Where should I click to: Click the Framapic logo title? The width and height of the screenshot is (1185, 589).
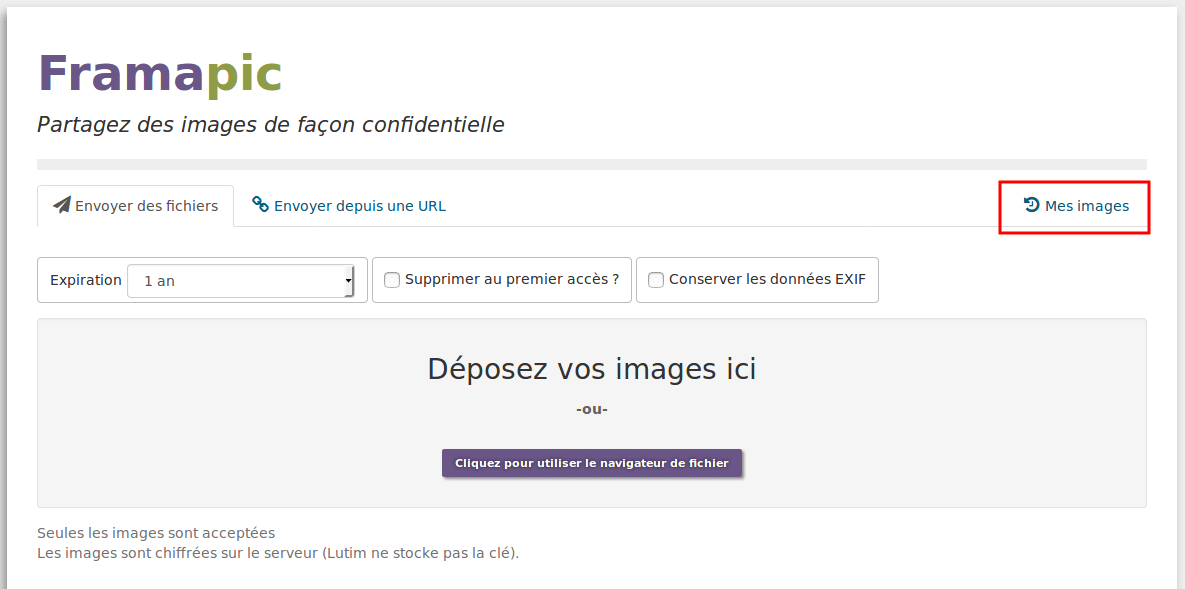click(159, 74)
